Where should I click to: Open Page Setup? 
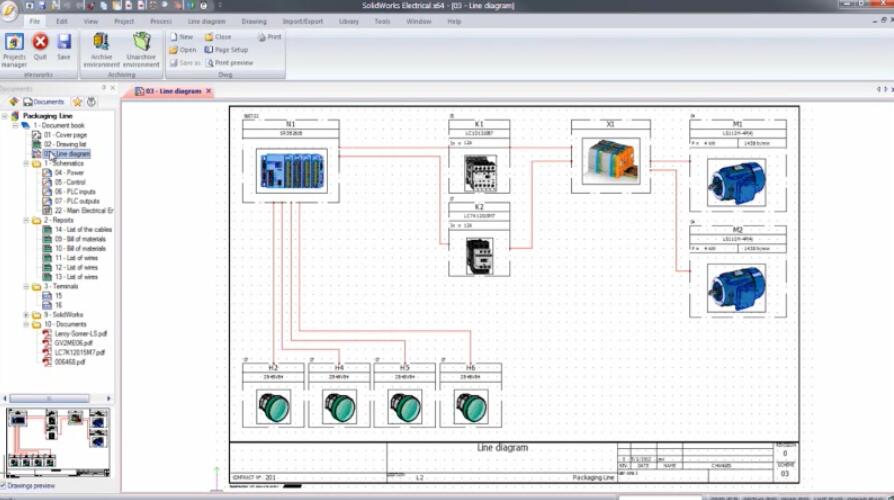pyautogui.click(x=226, y=50)
